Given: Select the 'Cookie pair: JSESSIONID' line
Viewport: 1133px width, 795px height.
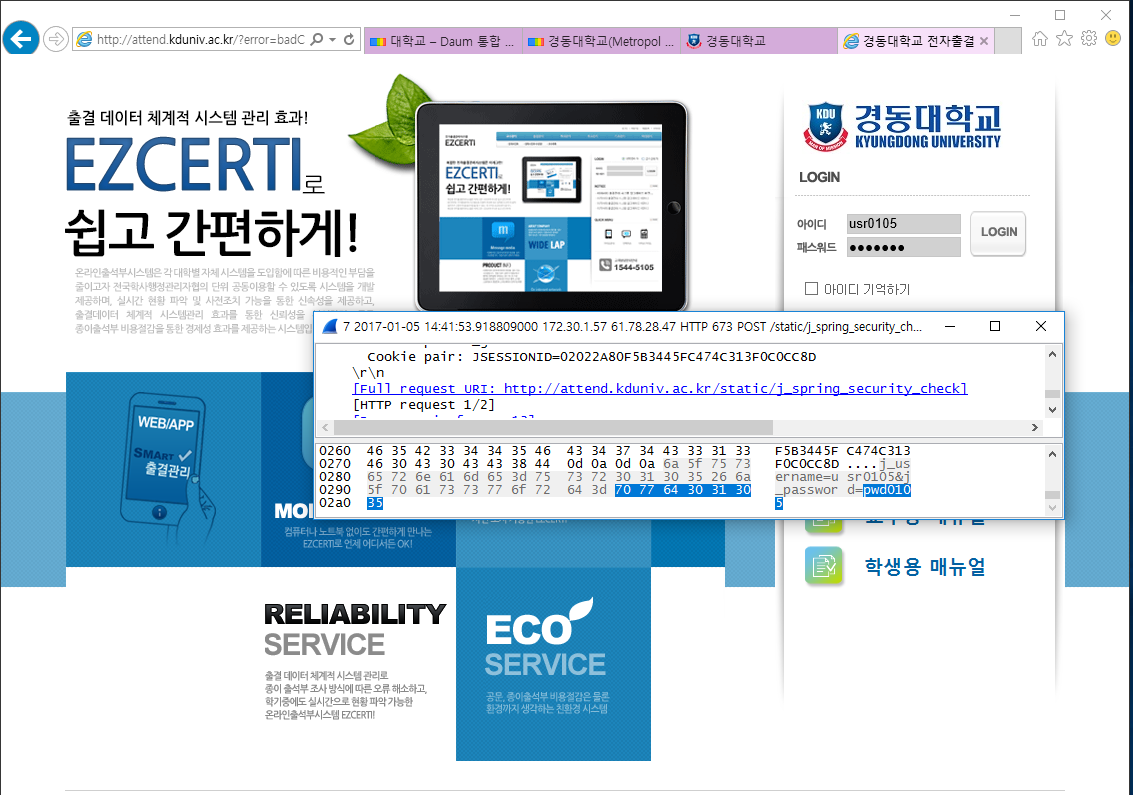Looking at the screenshot, I should pyautogui.click(x=591, y=357).
